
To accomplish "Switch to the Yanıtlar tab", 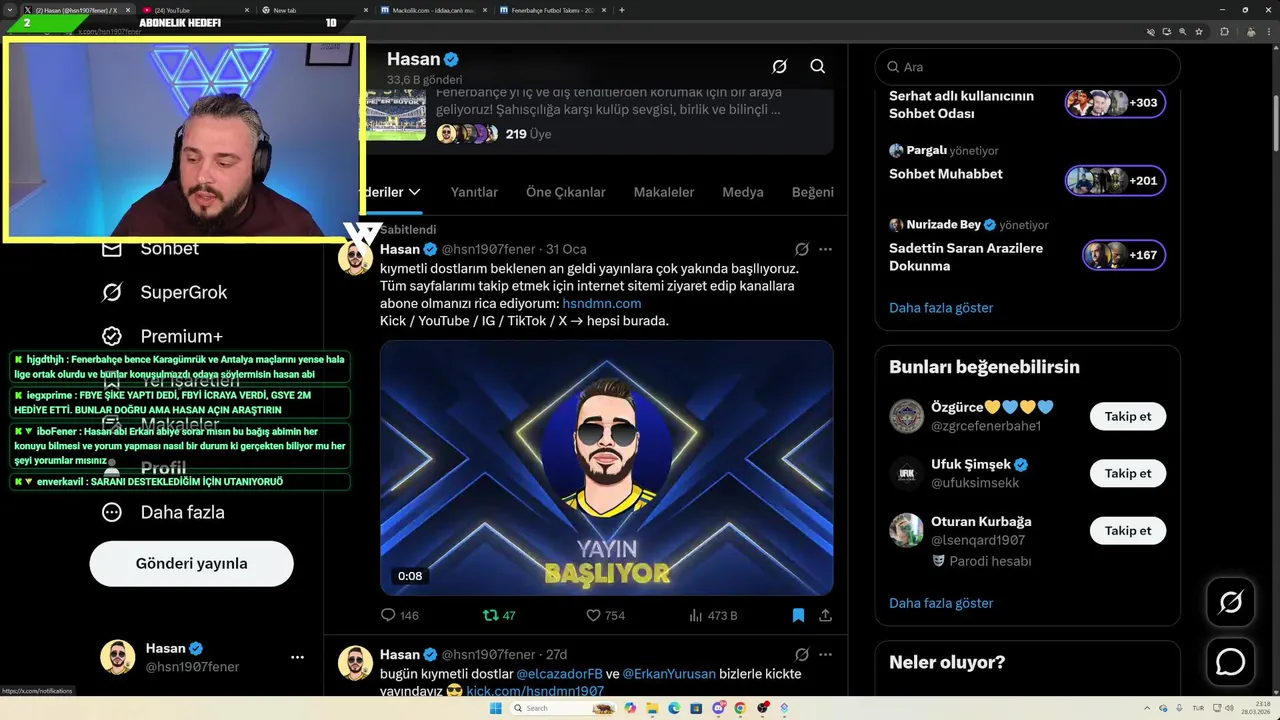I will [x=474, y=192].
